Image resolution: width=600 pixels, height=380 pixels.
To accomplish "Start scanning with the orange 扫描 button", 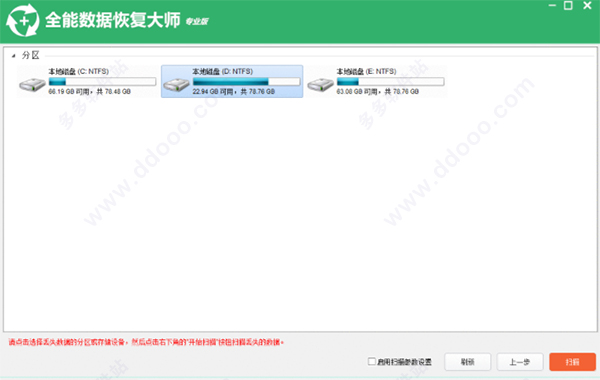I will 572,362.
